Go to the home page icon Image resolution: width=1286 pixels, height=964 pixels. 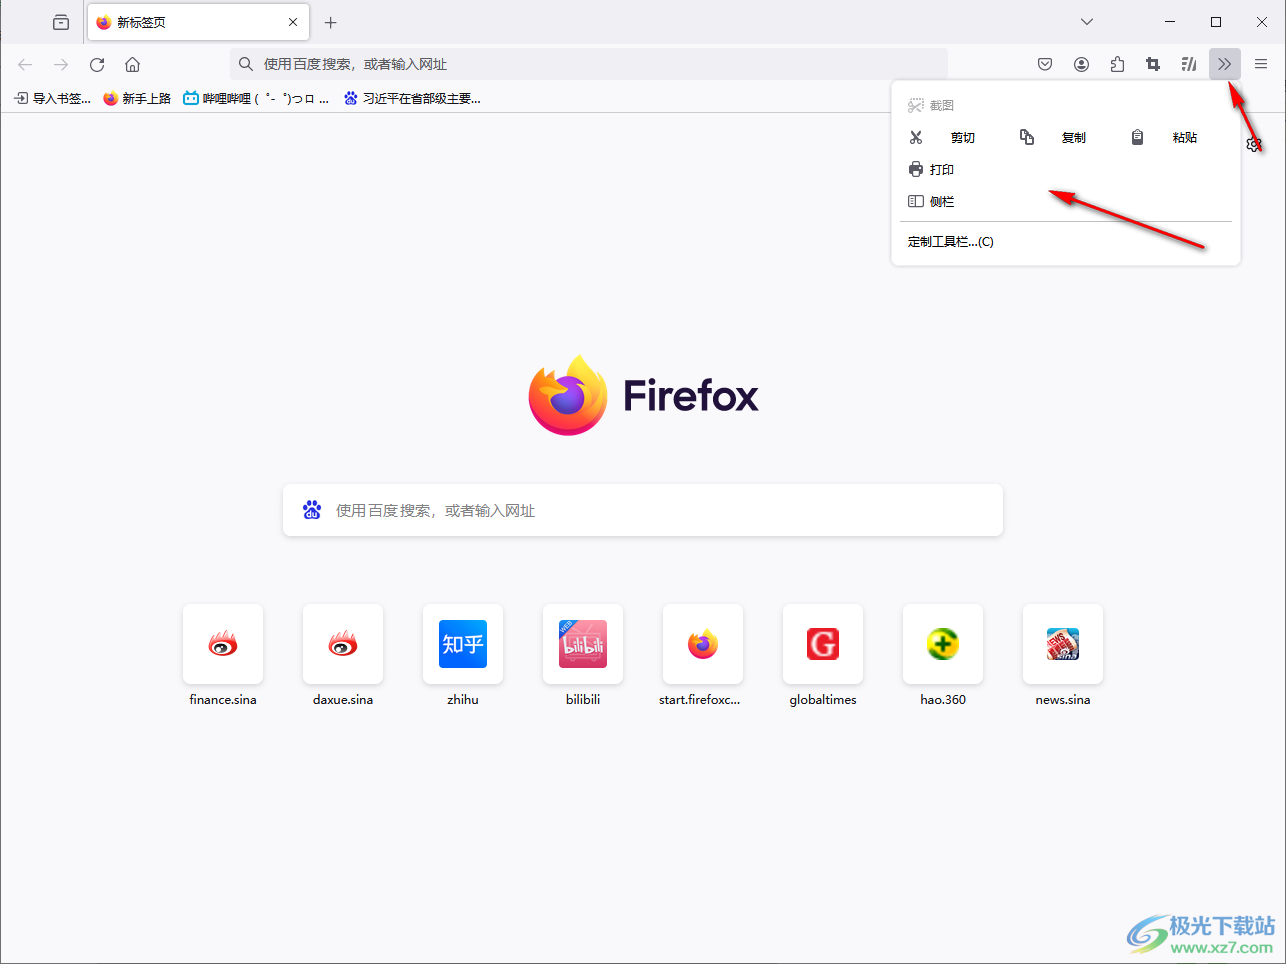coord(132,64)
